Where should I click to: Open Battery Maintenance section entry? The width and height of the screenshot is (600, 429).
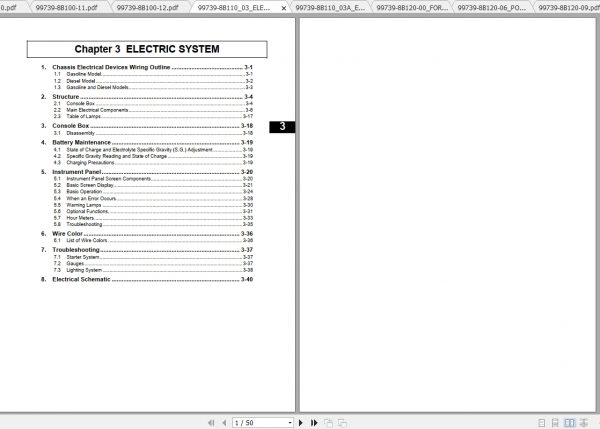[147, 142]
